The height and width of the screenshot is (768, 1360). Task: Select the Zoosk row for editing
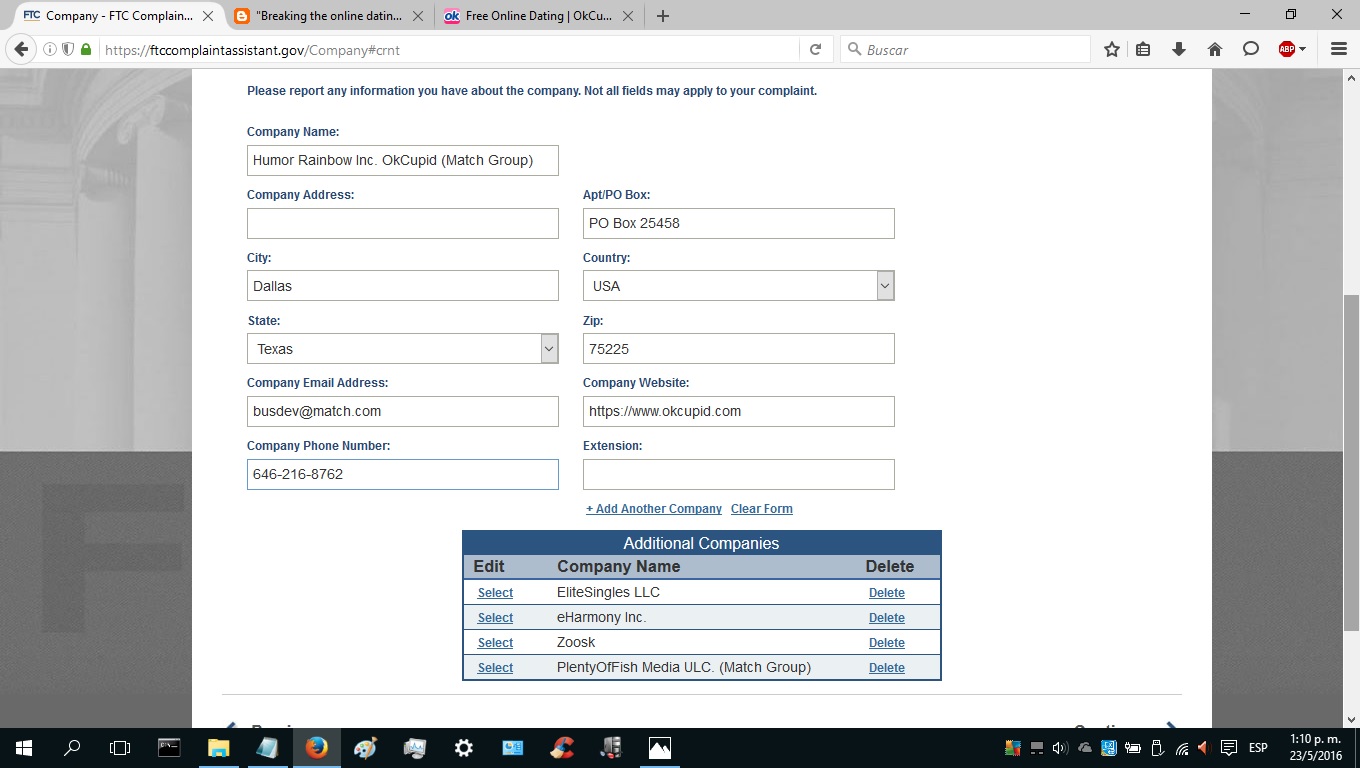(x=495, y=643)
